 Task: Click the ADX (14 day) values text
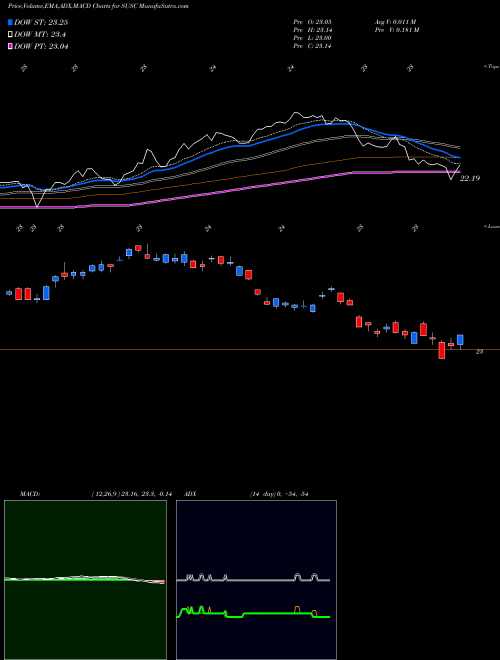coord(279,494)
